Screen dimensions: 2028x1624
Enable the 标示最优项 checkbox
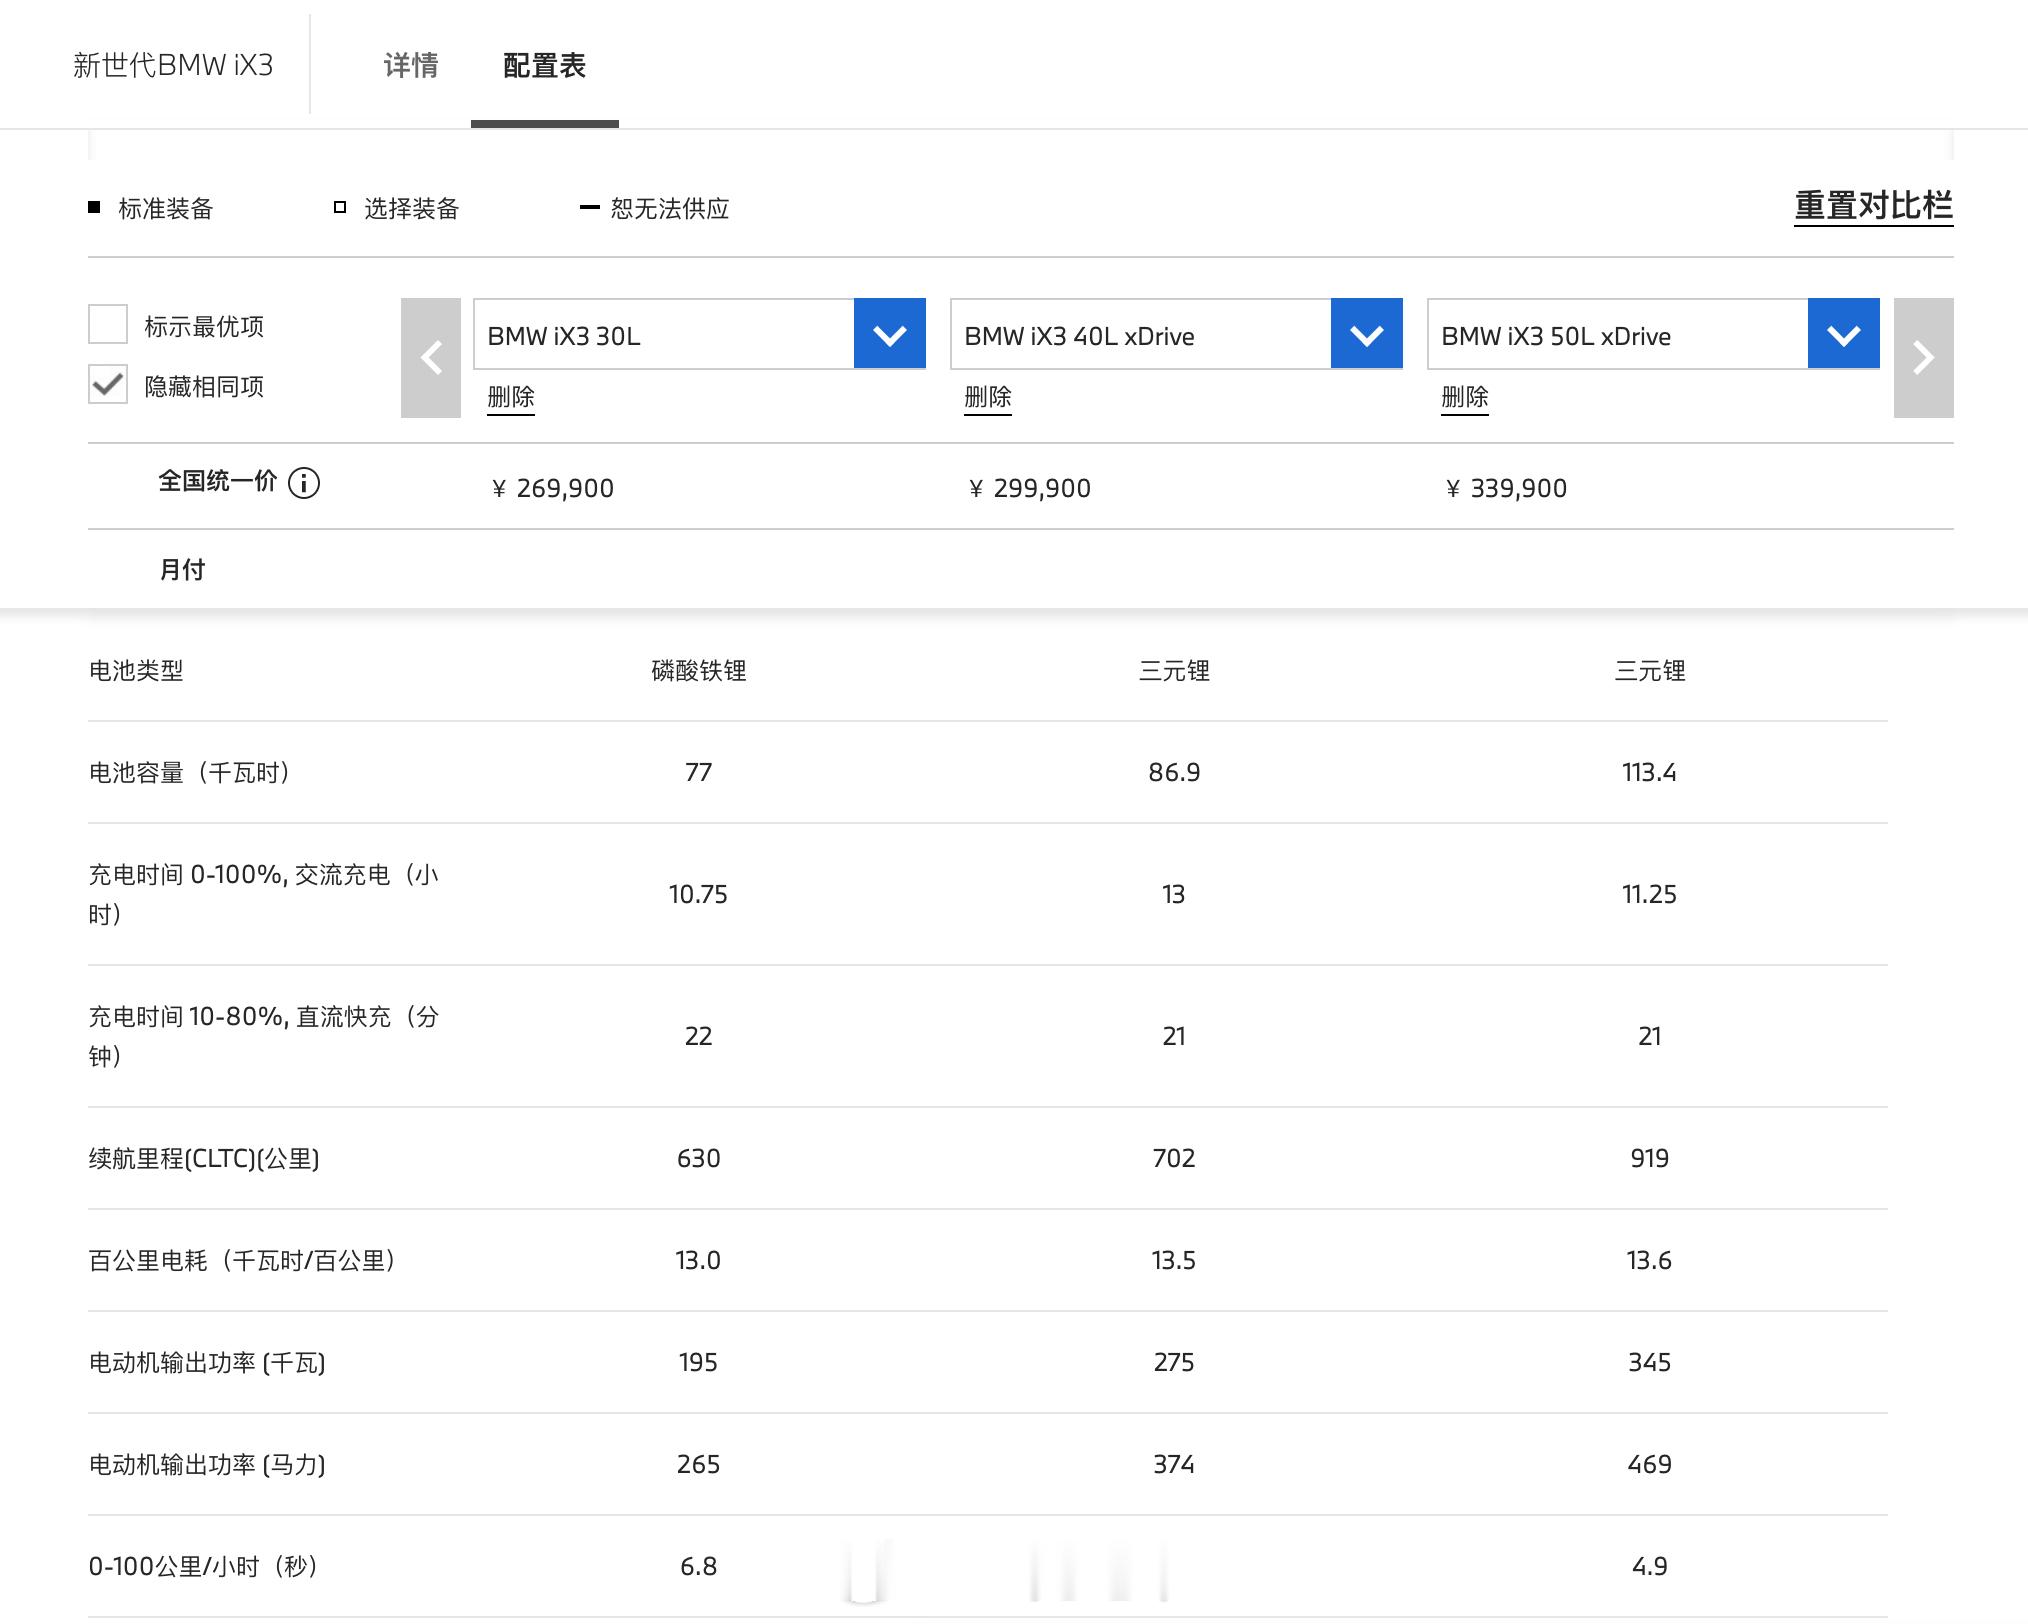[108, 325]
